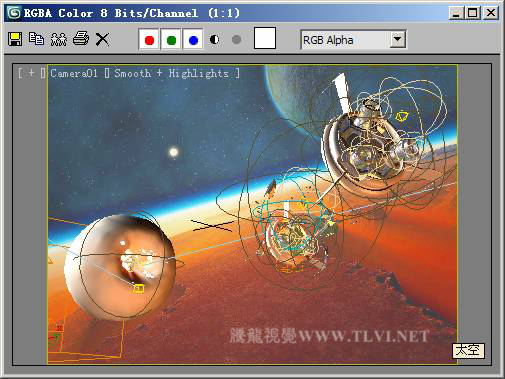505x379 pixels.
Task: Select the large sphere planet object
Action: pos(120,267)
